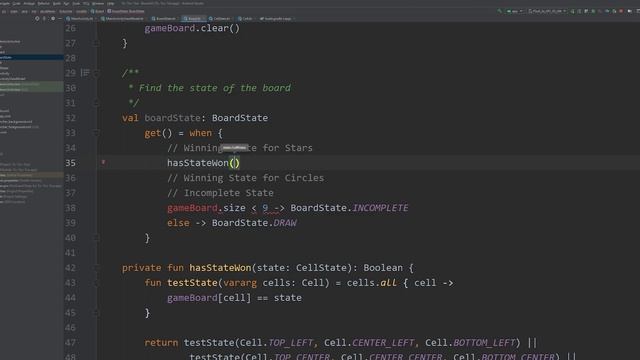Click fold end marker at line 27
This screenshot has width=640, height=360.
[96, 43]
